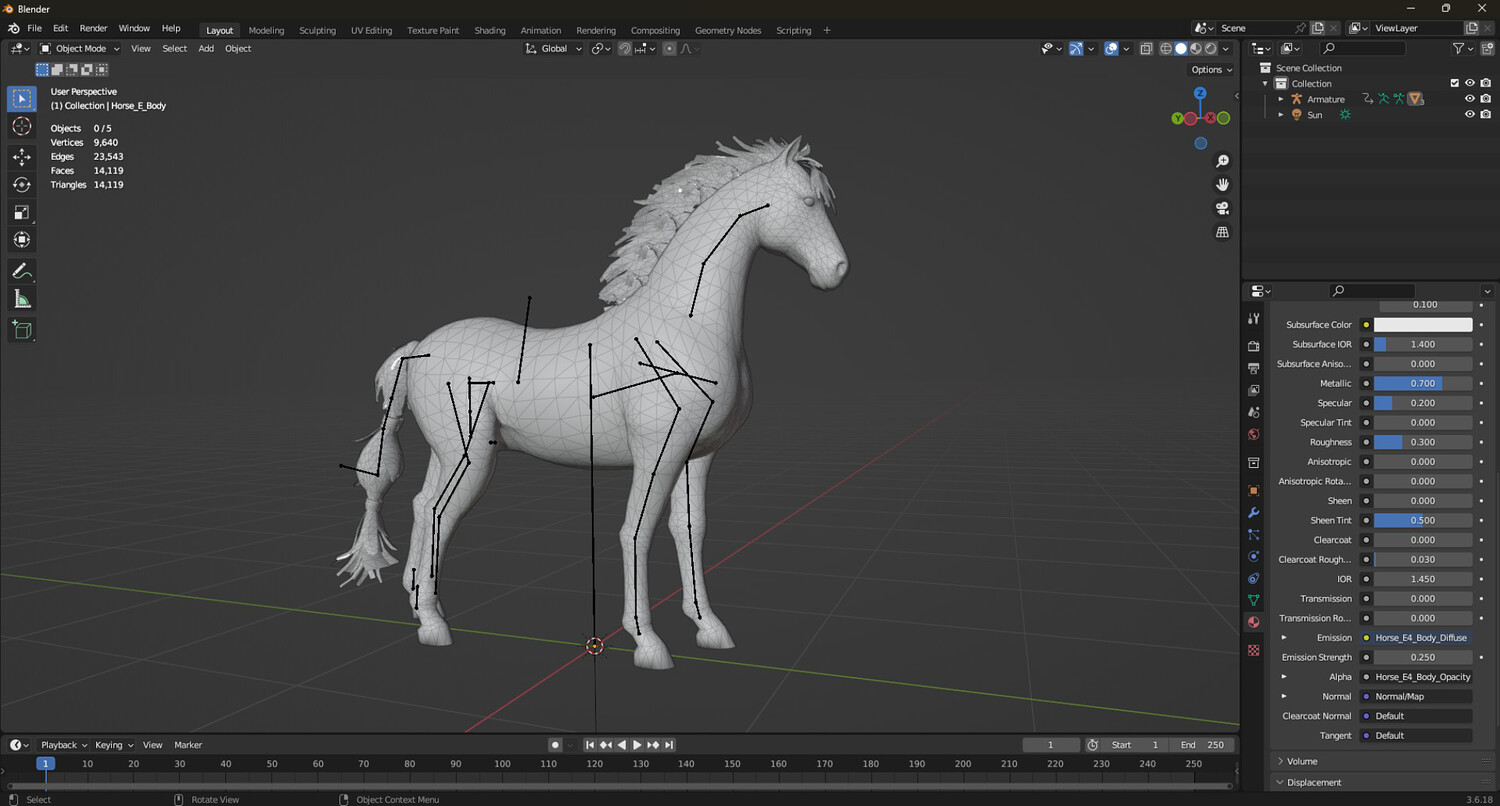Click the viewport zoom magnifier icon
This screenshot has width=1500, height=806.
point(1222,161)
